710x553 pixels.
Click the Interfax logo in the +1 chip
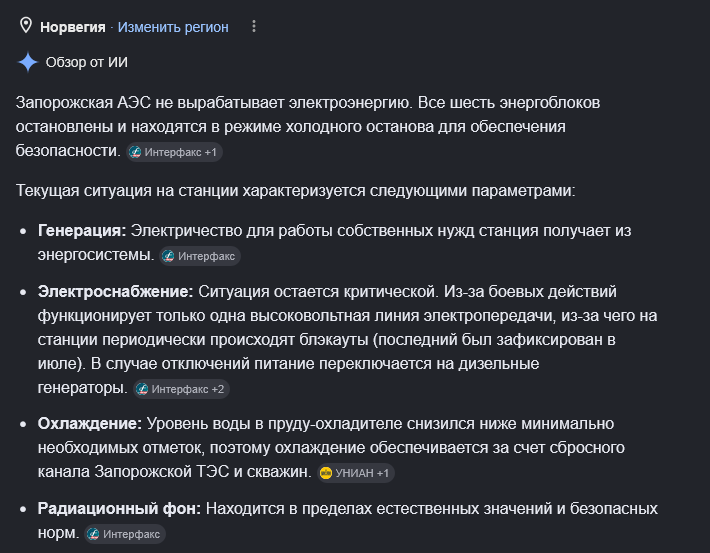135,152
